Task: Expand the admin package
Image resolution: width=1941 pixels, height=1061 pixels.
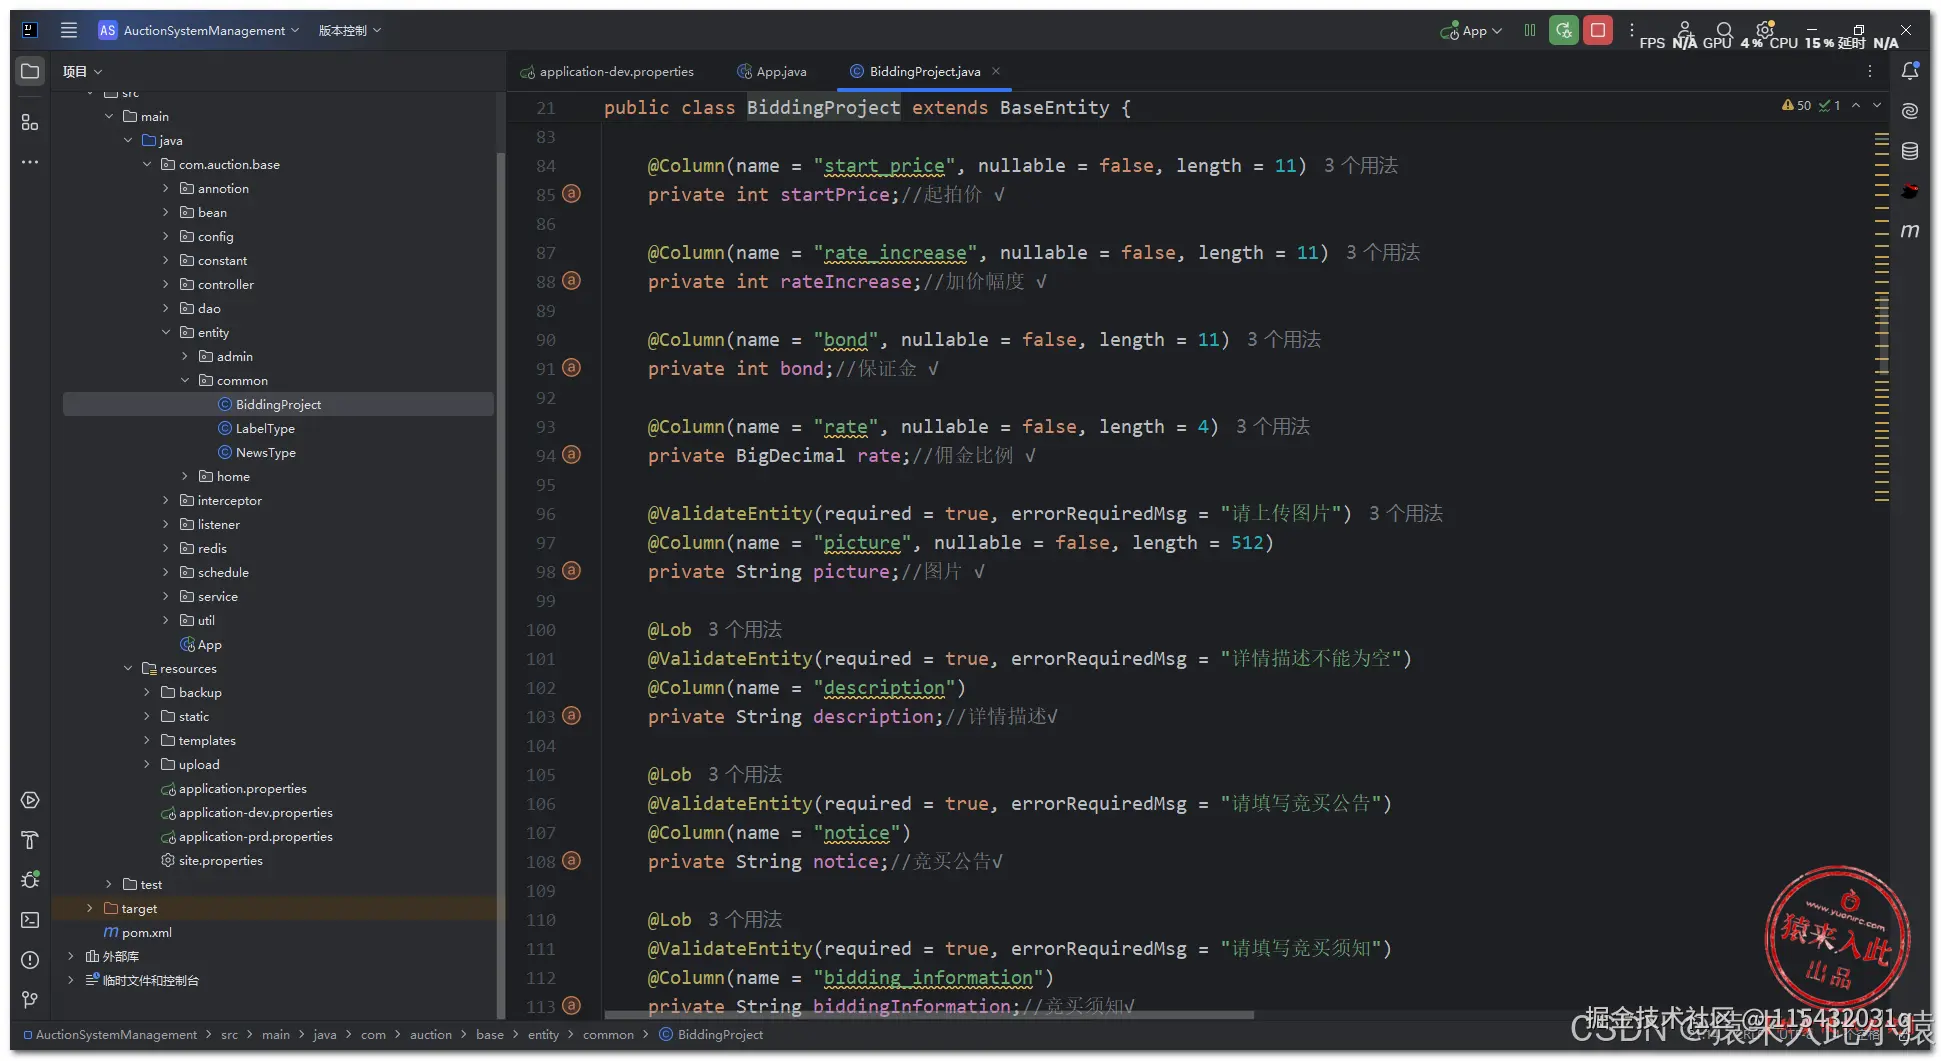Action: [185, 356]
